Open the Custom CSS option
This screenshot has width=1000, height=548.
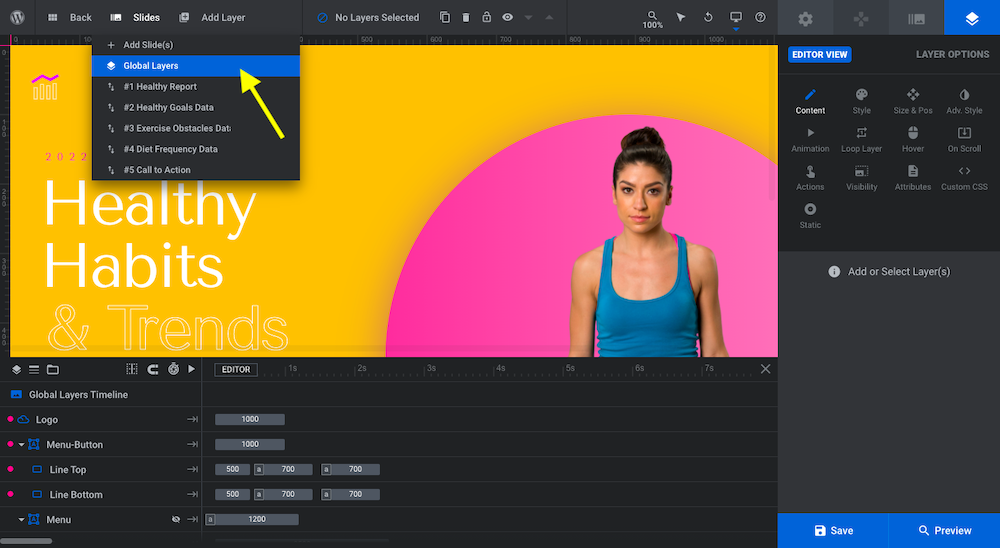(964, 178)
